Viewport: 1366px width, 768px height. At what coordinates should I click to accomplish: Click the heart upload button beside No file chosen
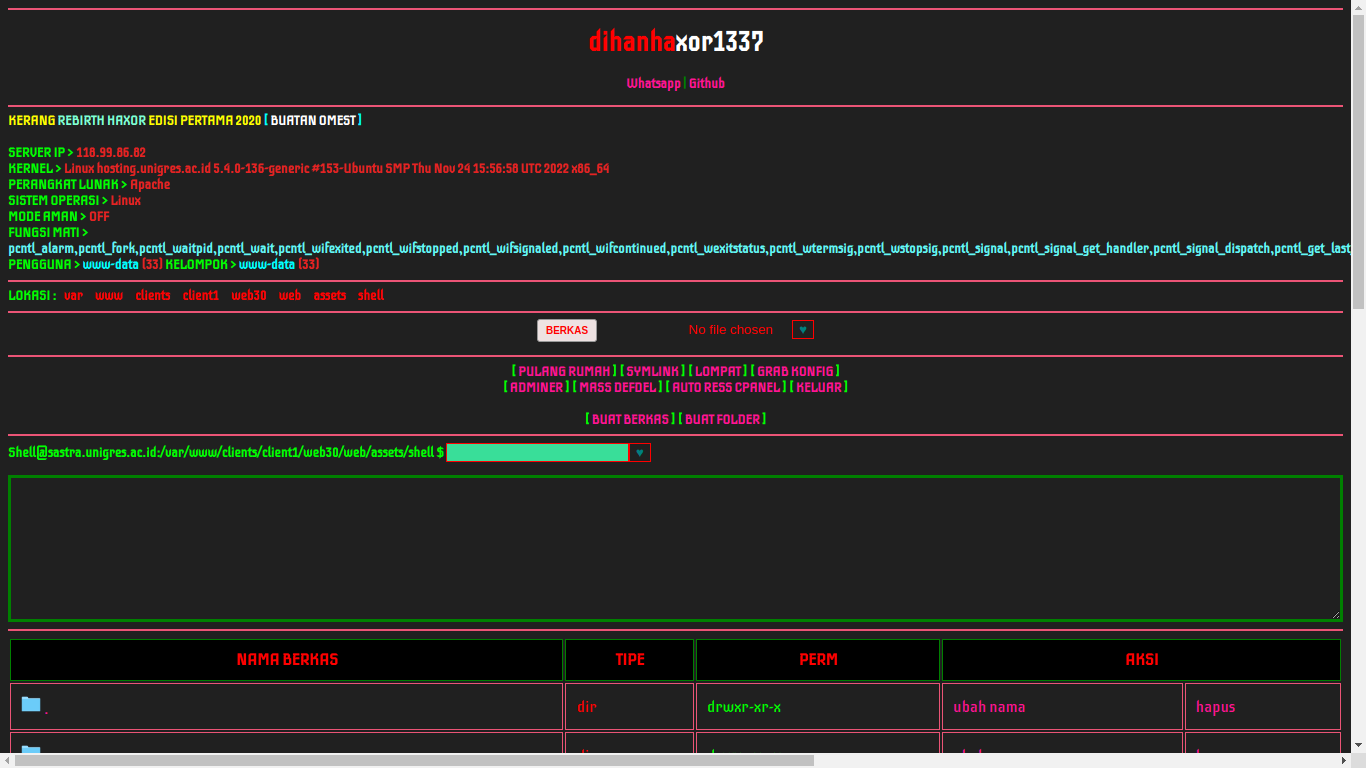tap(803, 330)
